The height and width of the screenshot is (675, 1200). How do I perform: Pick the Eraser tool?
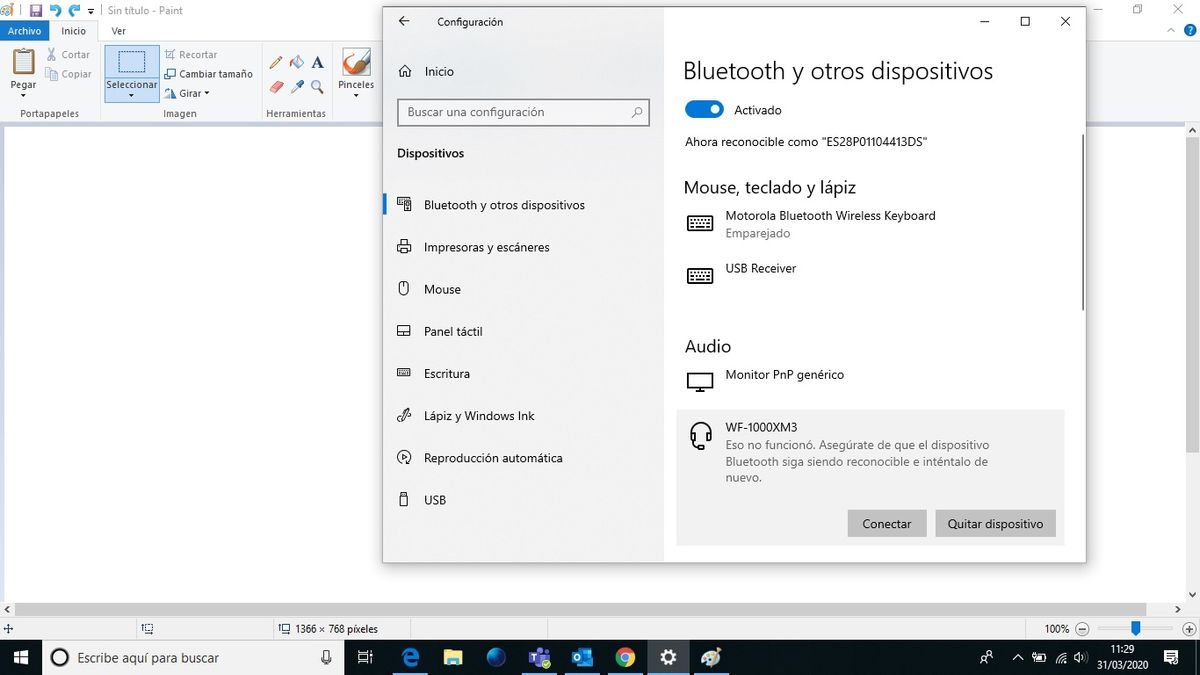click(277, 87)
